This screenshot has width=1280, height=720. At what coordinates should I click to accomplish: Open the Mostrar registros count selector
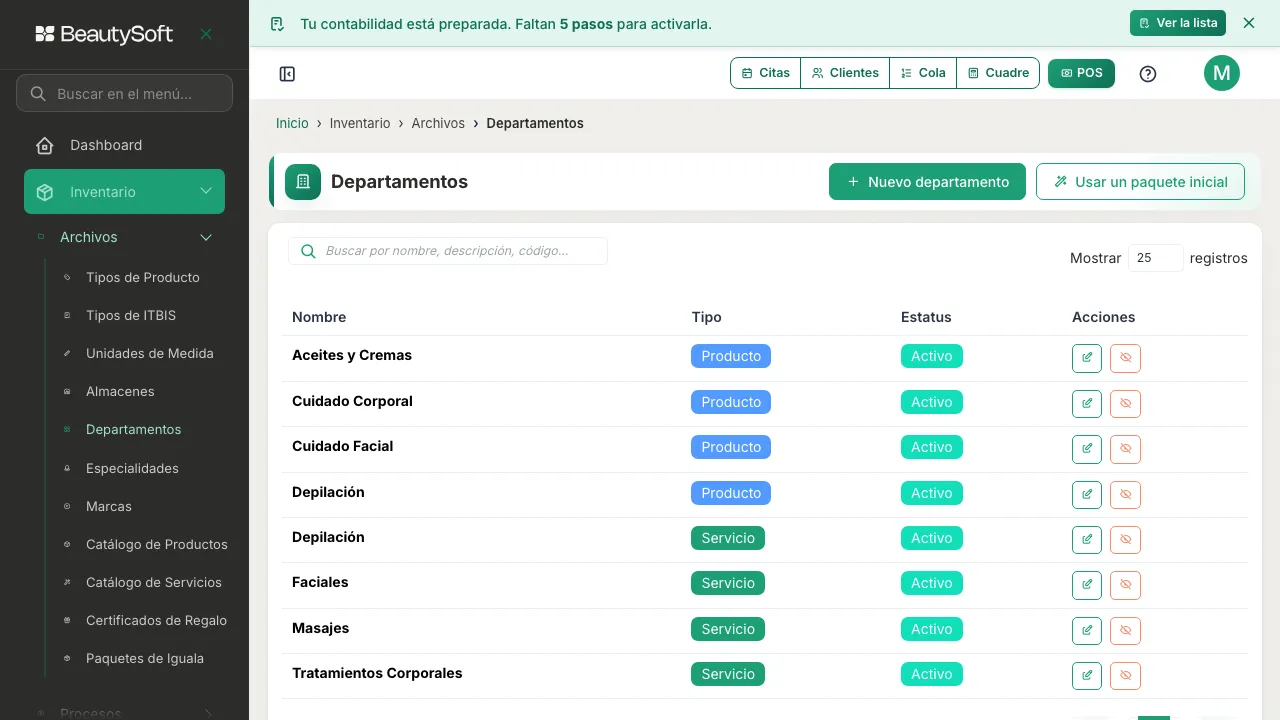tap(1156, 258)
